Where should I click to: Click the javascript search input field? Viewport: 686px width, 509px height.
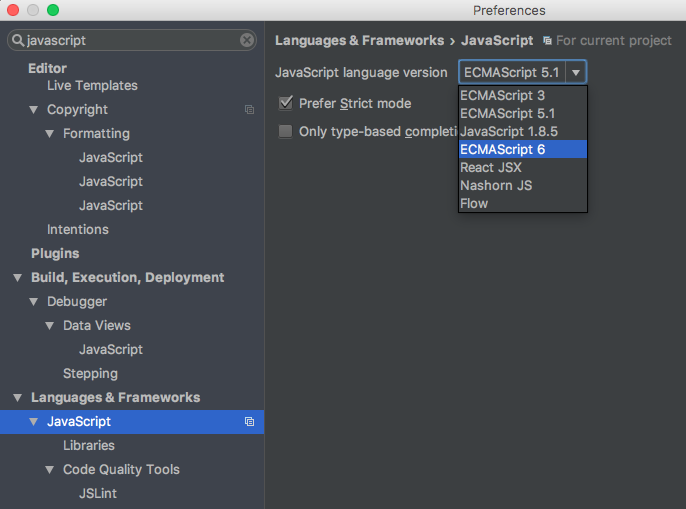130,41
